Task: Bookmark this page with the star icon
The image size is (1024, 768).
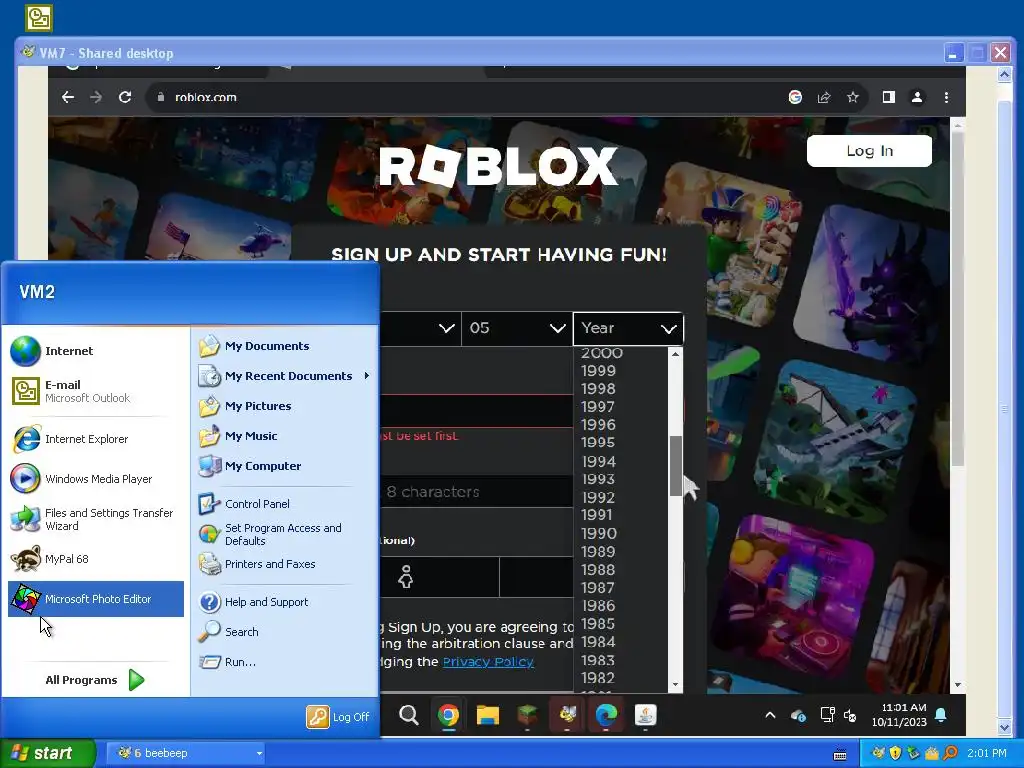Action: (x=852, y=97)
